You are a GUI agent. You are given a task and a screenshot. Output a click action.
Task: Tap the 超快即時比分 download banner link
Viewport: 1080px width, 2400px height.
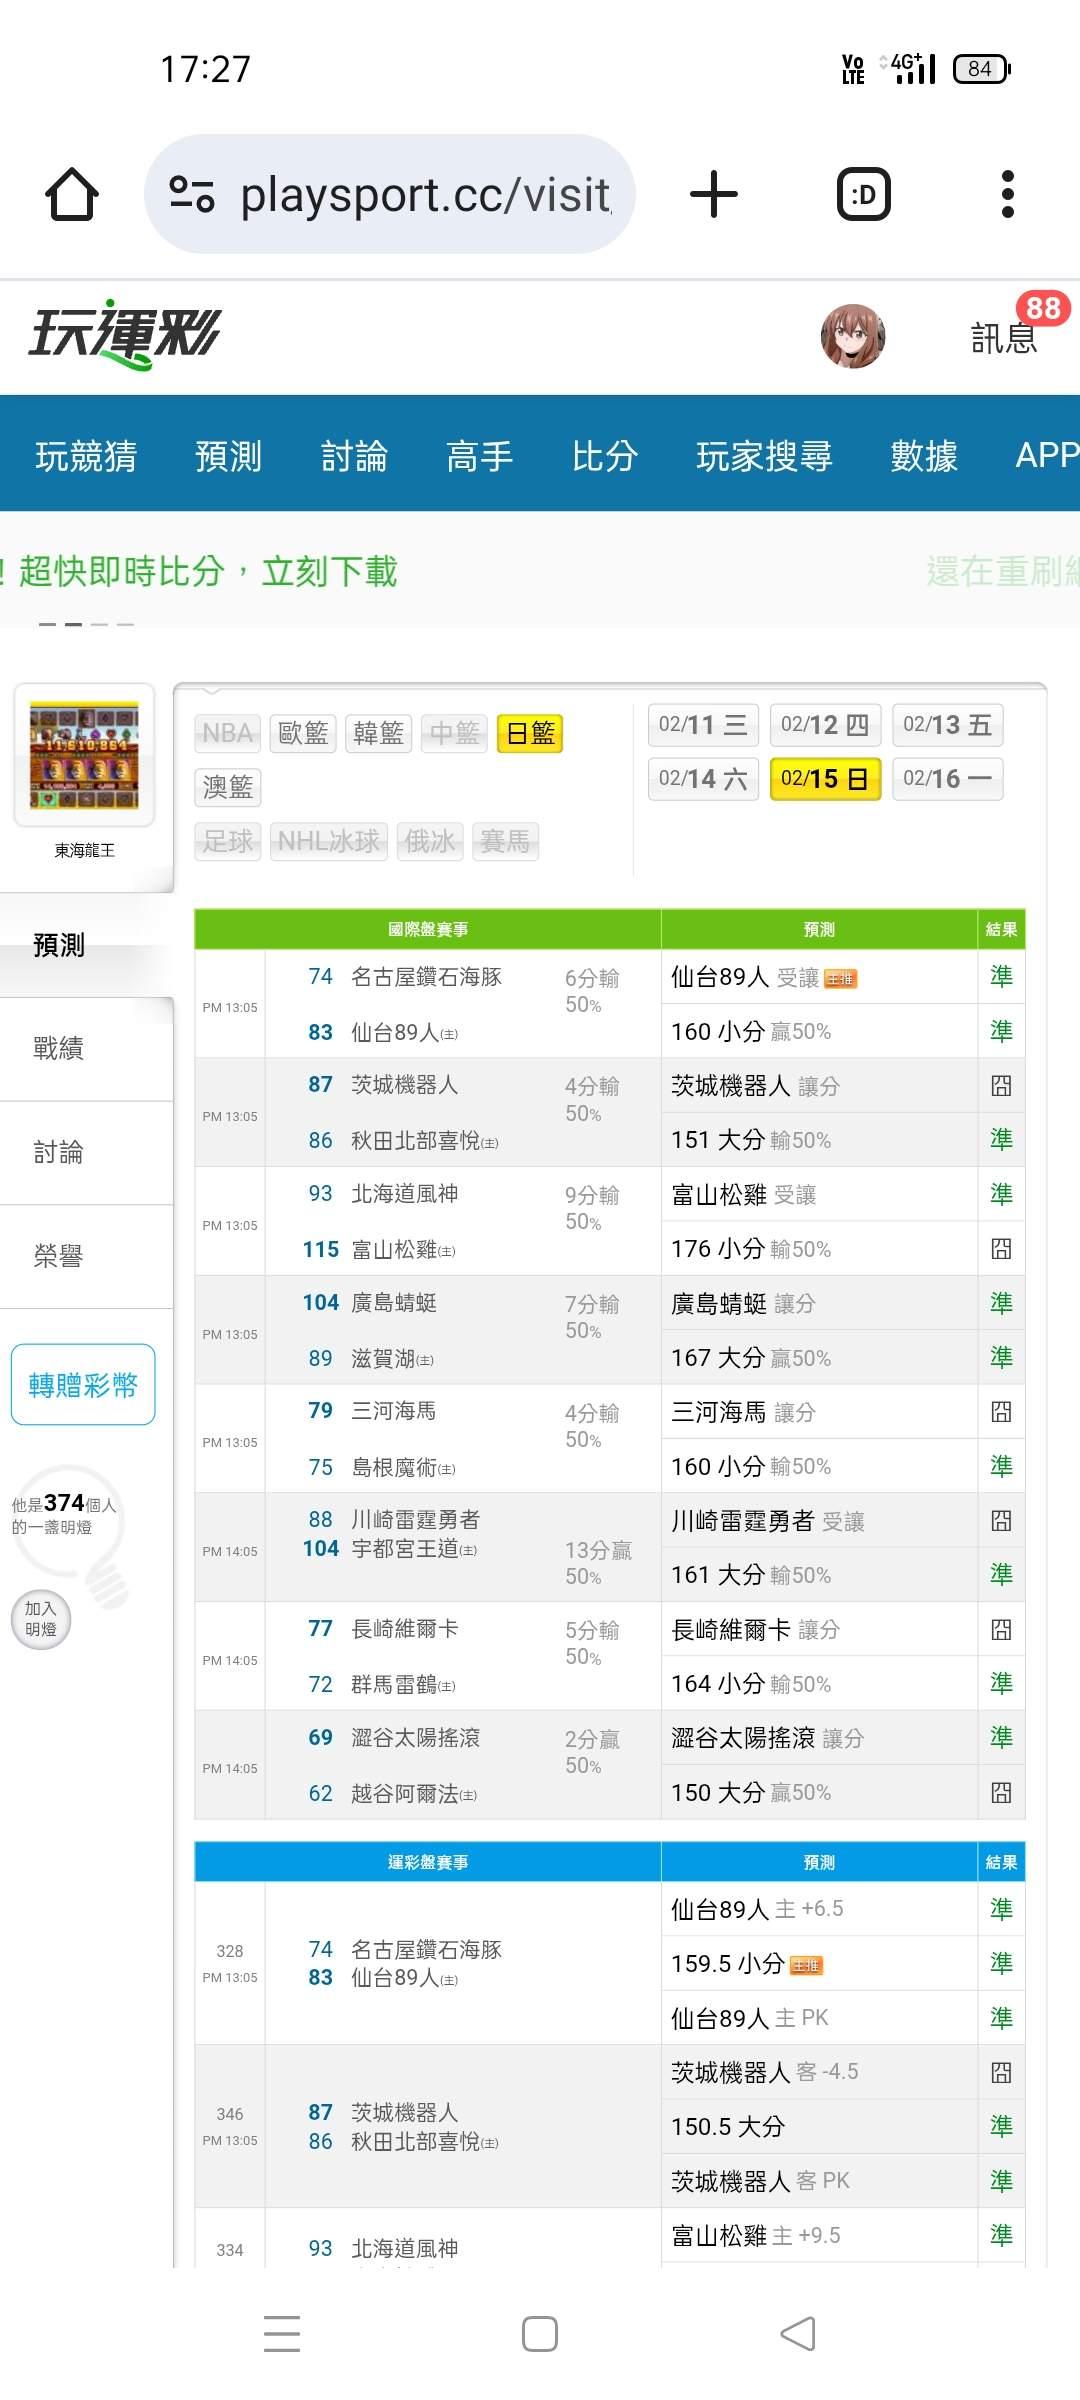click(x=208, y=572)
